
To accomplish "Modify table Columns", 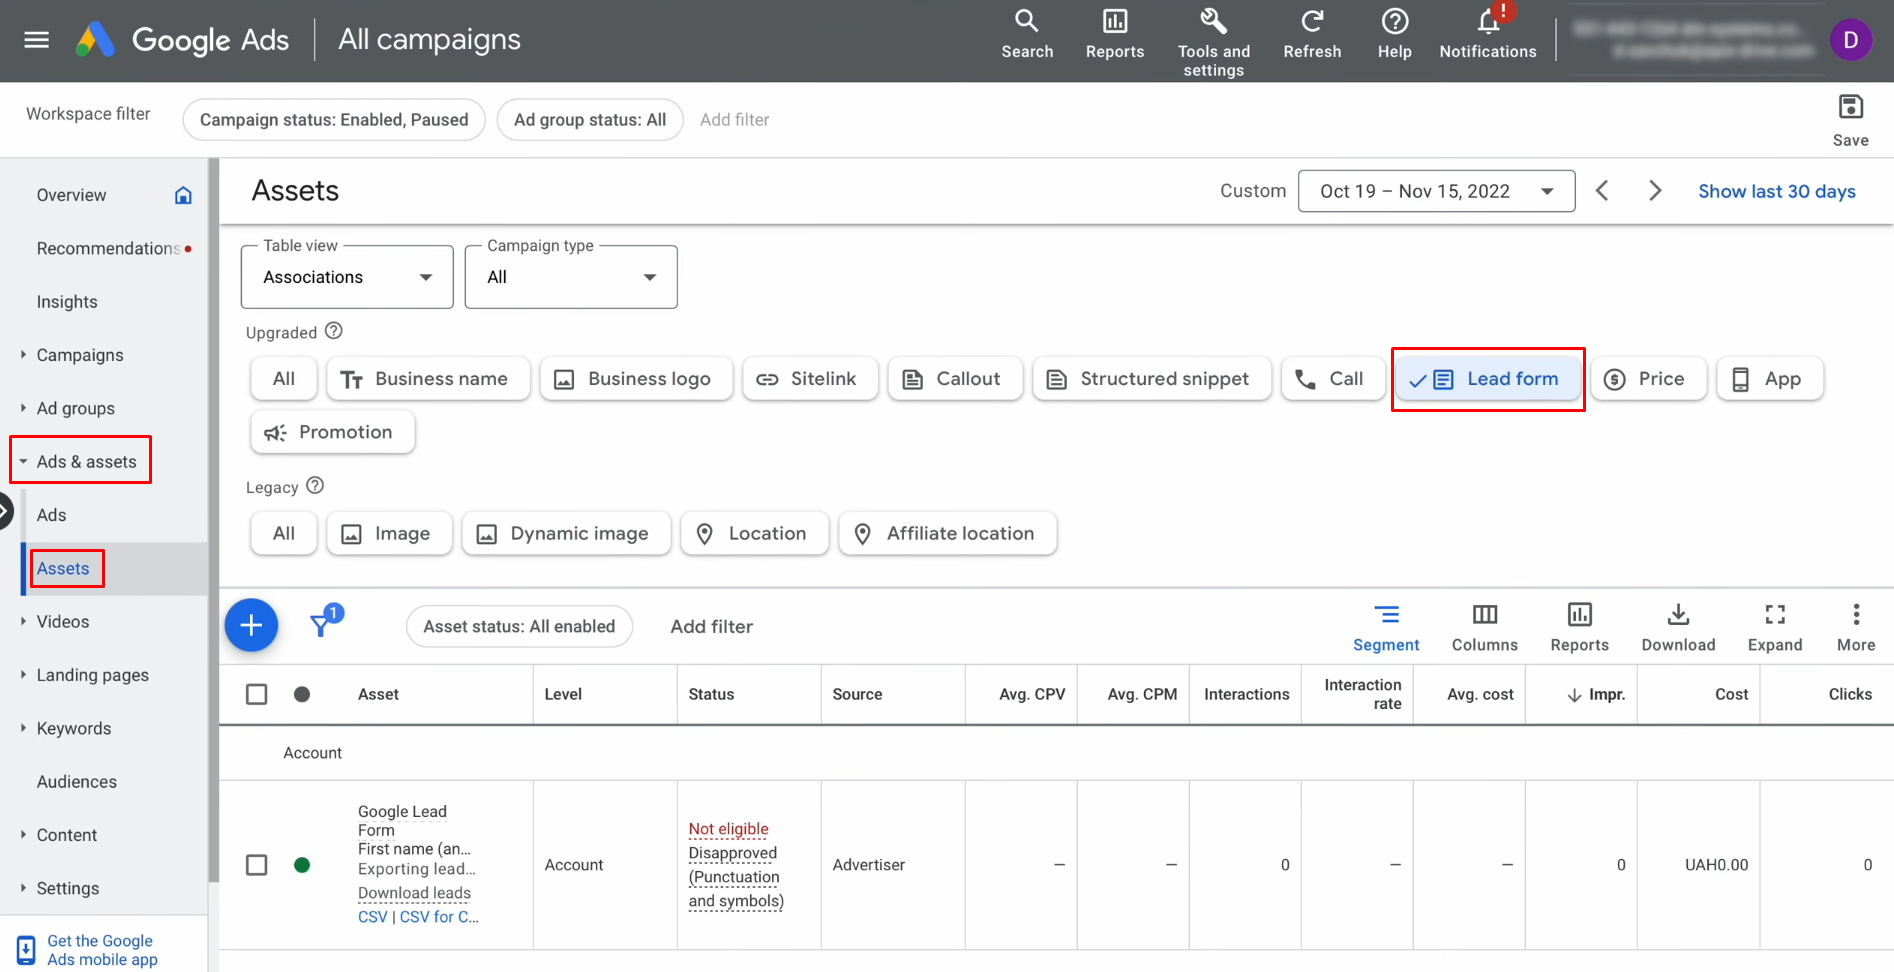I will pyautogui.click(x=1484, y=628).
